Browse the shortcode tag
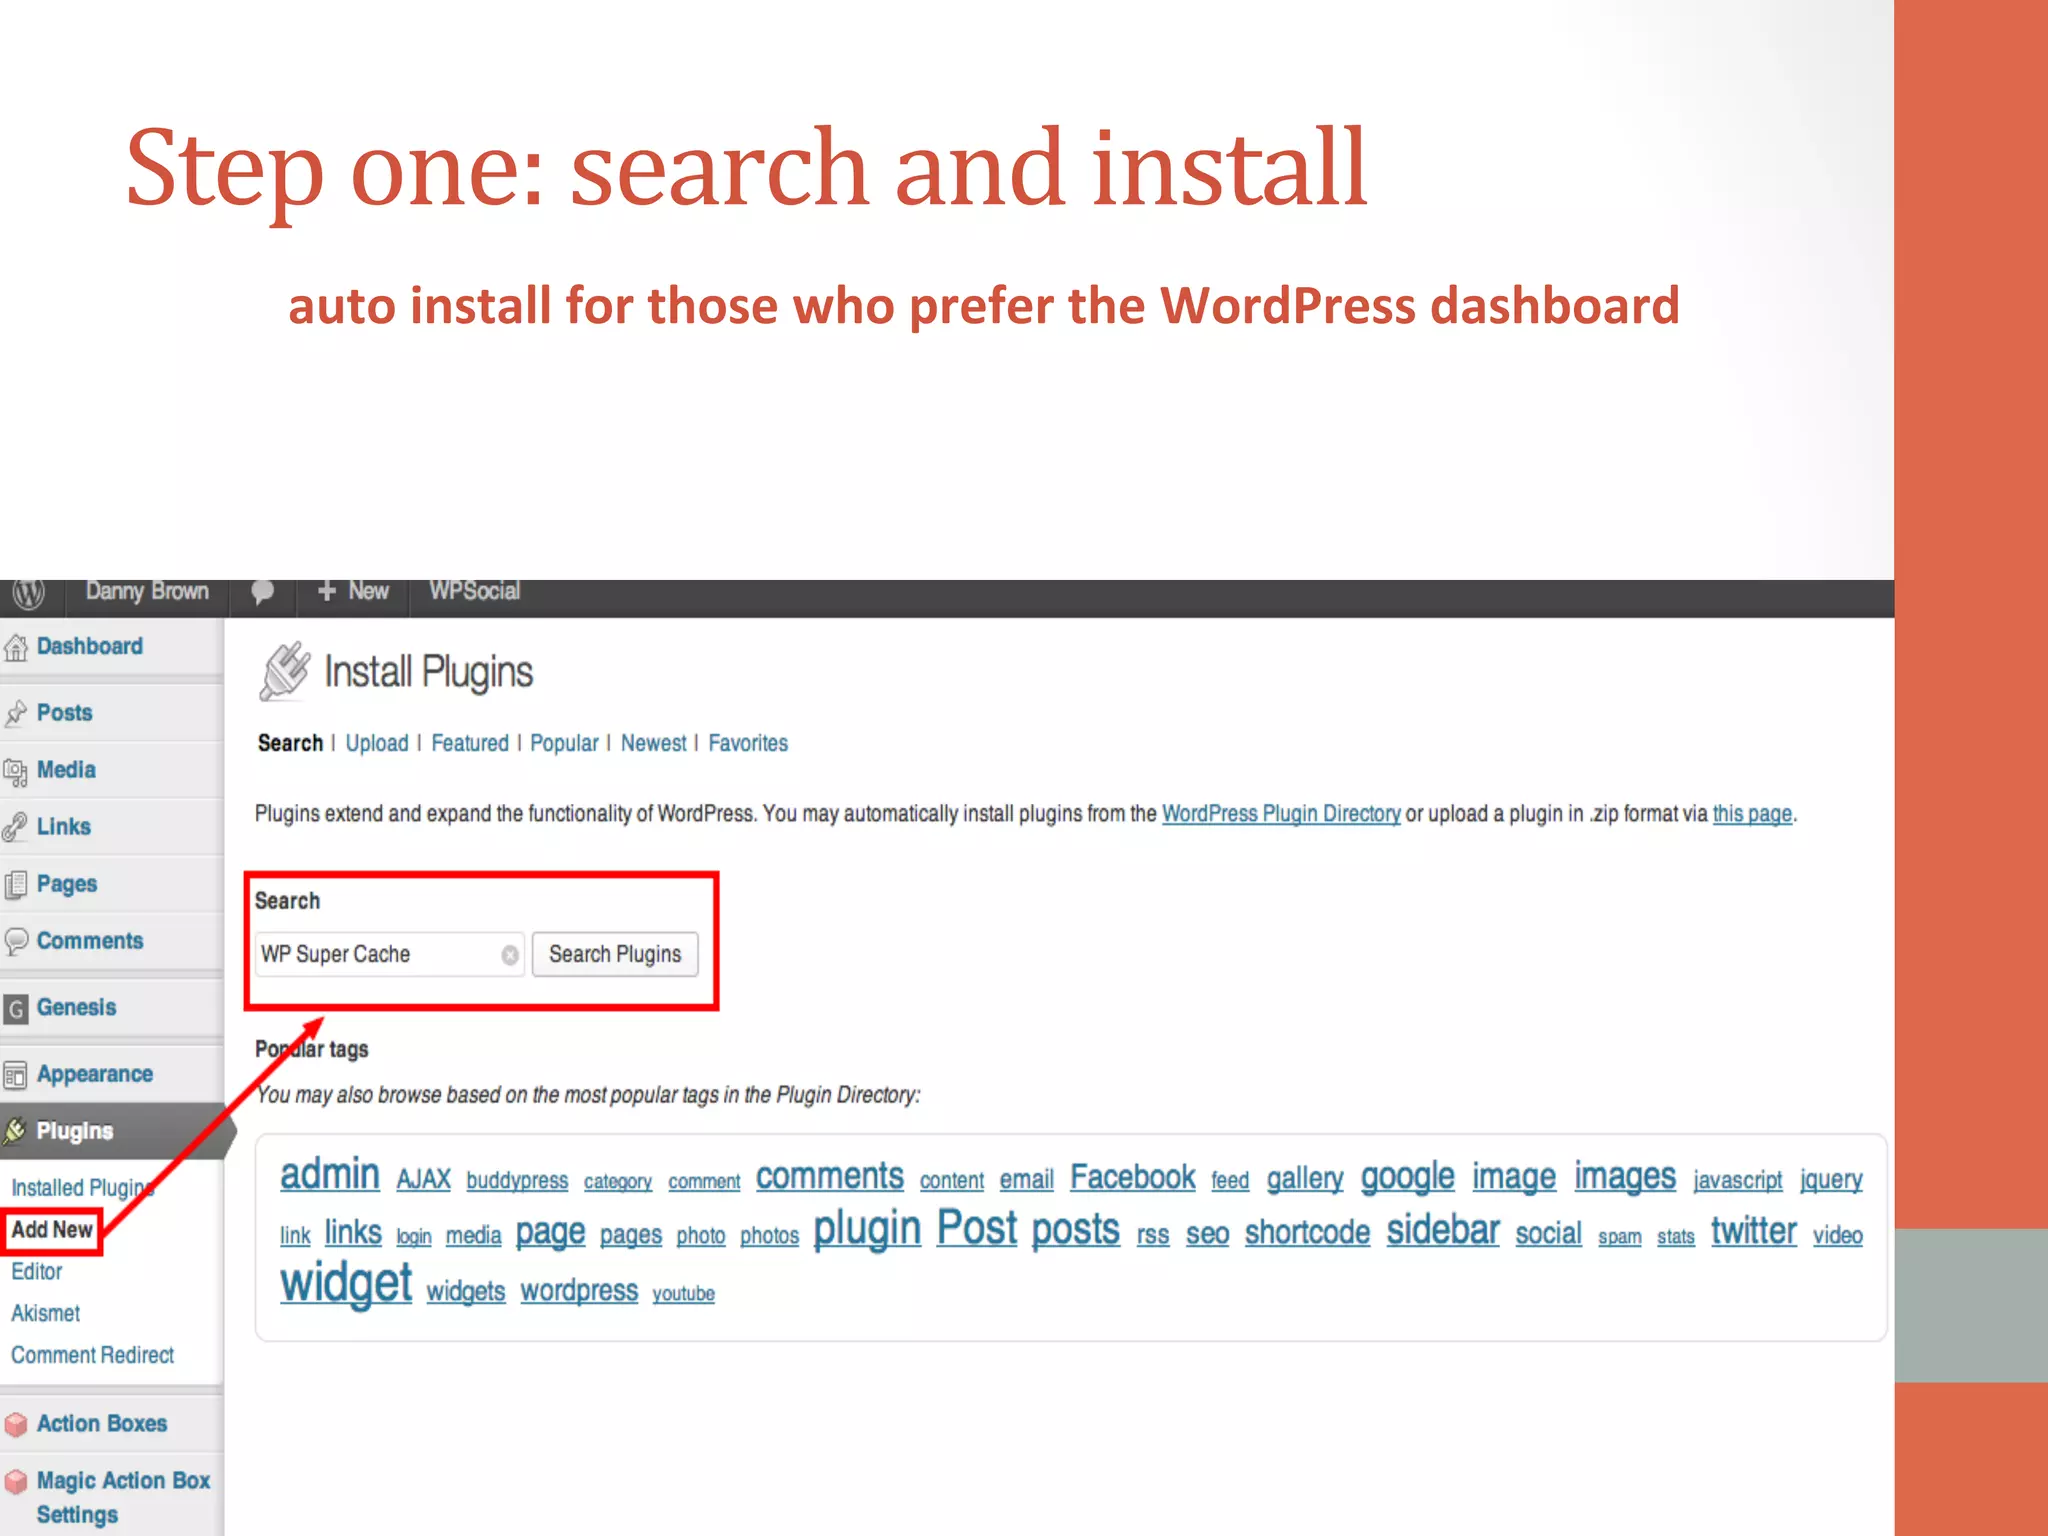 coord(1307,1232)
